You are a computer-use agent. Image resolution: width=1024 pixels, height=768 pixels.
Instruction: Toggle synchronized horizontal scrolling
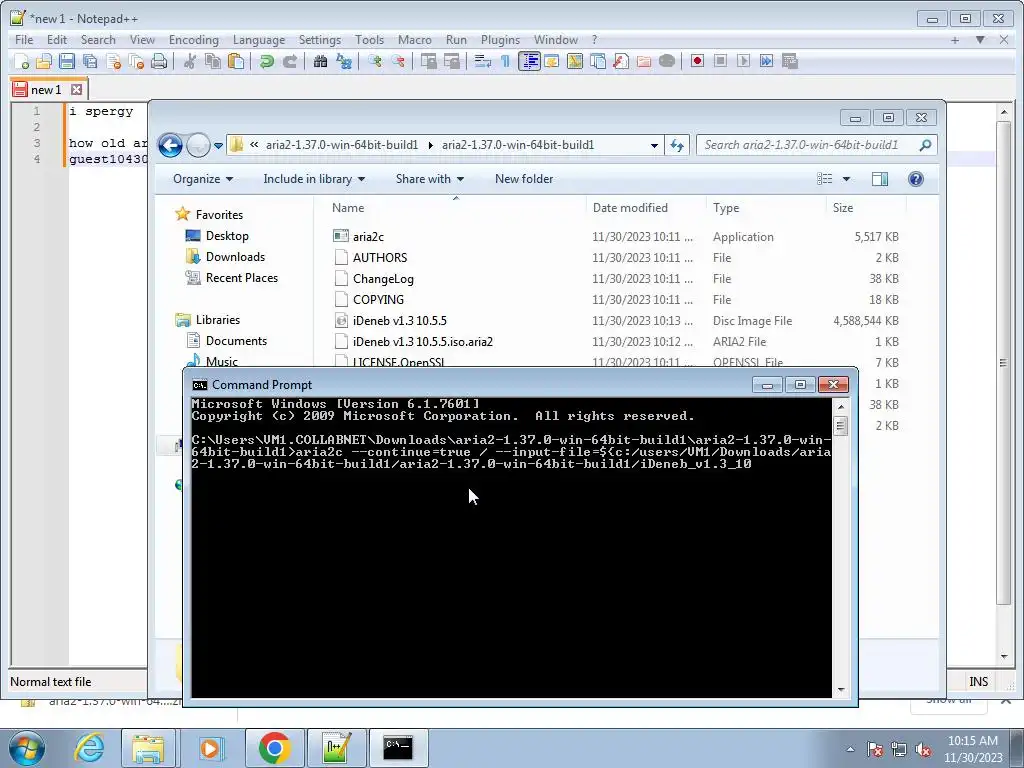pos(452,61)
